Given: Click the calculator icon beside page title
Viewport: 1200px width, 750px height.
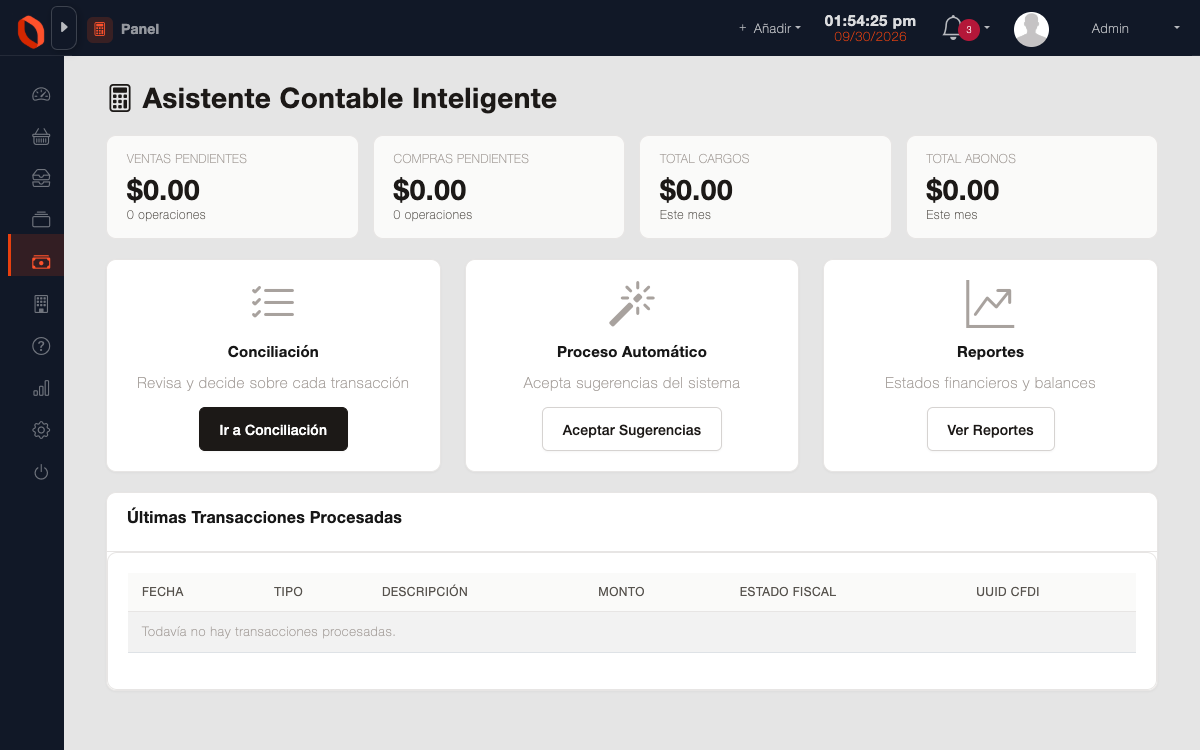Looking at the screenshot, I should click(x=120, y=98).
